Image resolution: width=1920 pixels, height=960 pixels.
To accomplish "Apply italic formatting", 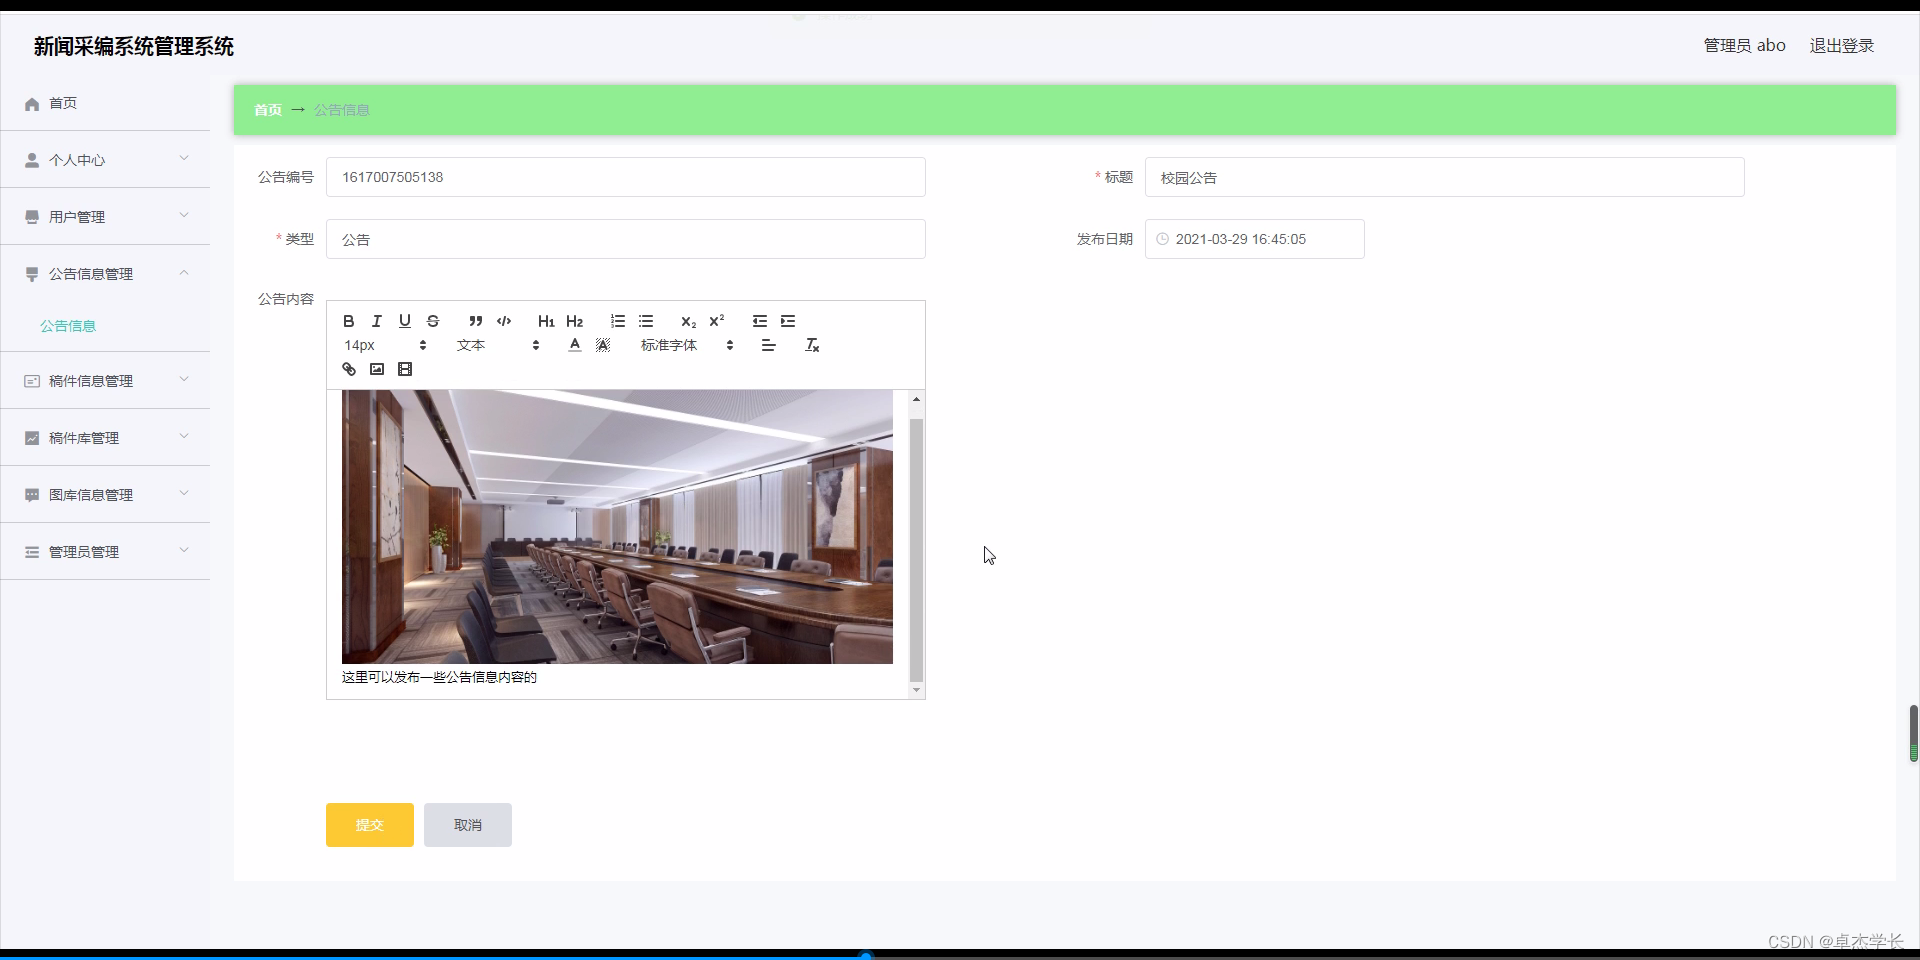I will (x=376, y=321).
